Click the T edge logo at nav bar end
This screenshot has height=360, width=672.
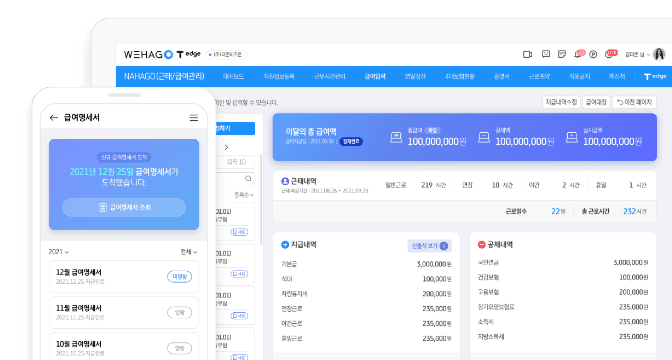pyautogui.click(x=655, y=76)
